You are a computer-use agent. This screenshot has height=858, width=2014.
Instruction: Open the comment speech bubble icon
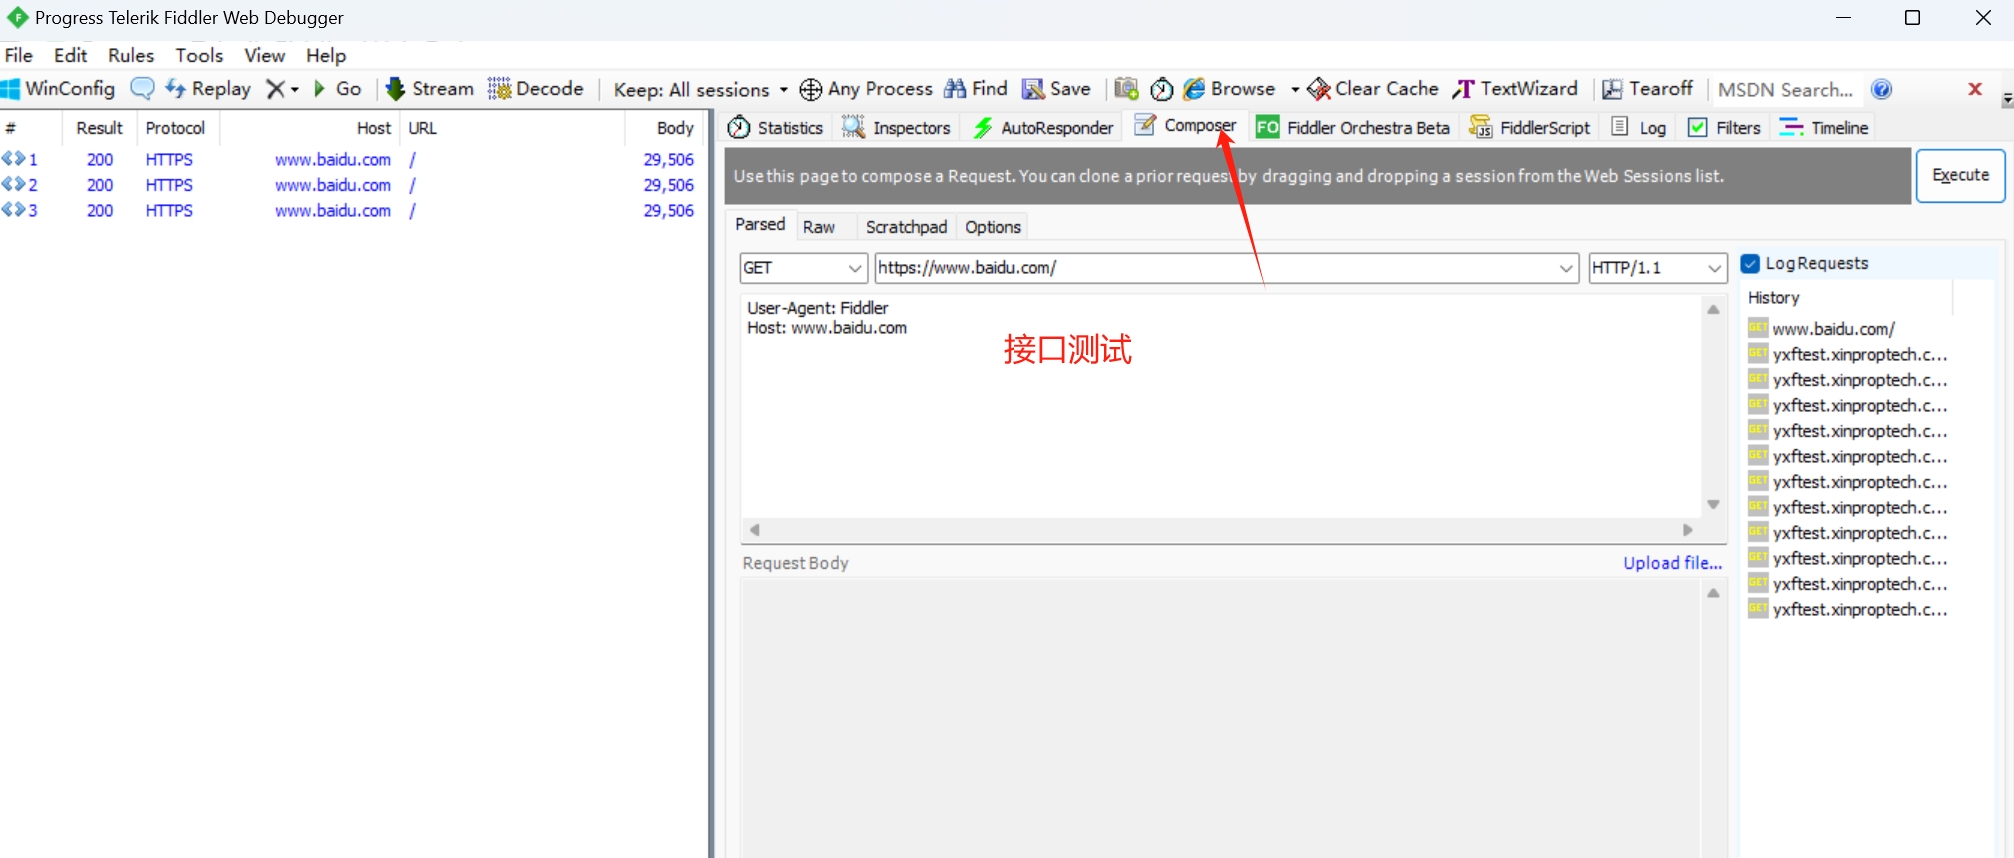(143, 89)
